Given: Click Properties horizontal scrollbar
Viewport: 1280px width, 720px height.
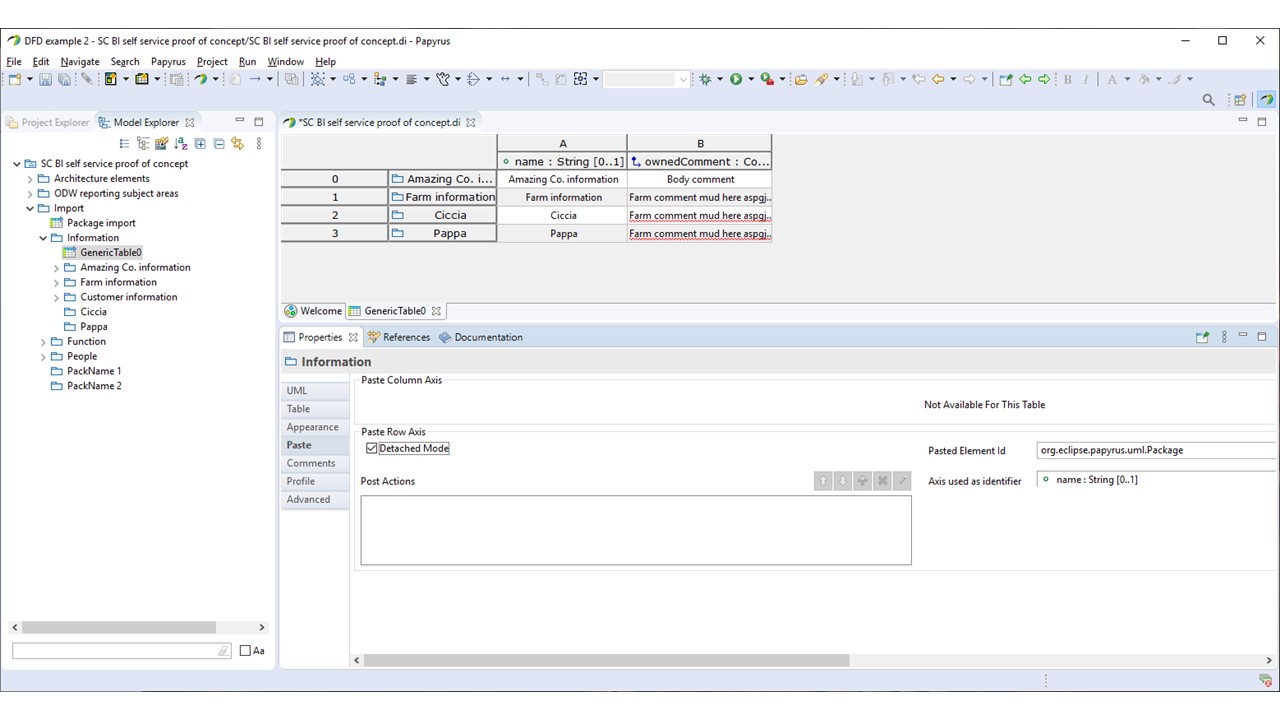Looking at the screenshot, I should click(606, 660).
